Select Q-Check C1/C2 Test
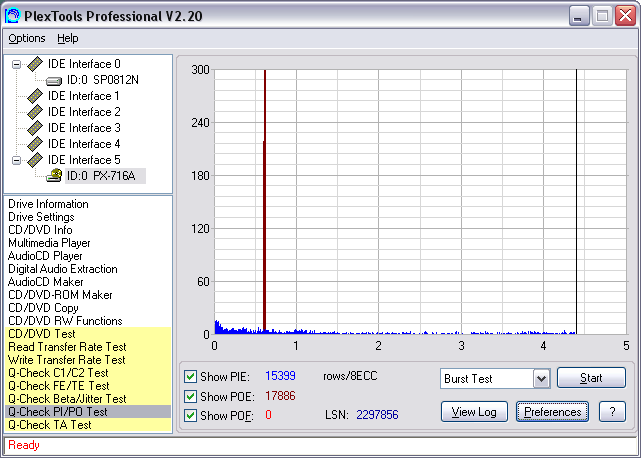 point(88,373)
